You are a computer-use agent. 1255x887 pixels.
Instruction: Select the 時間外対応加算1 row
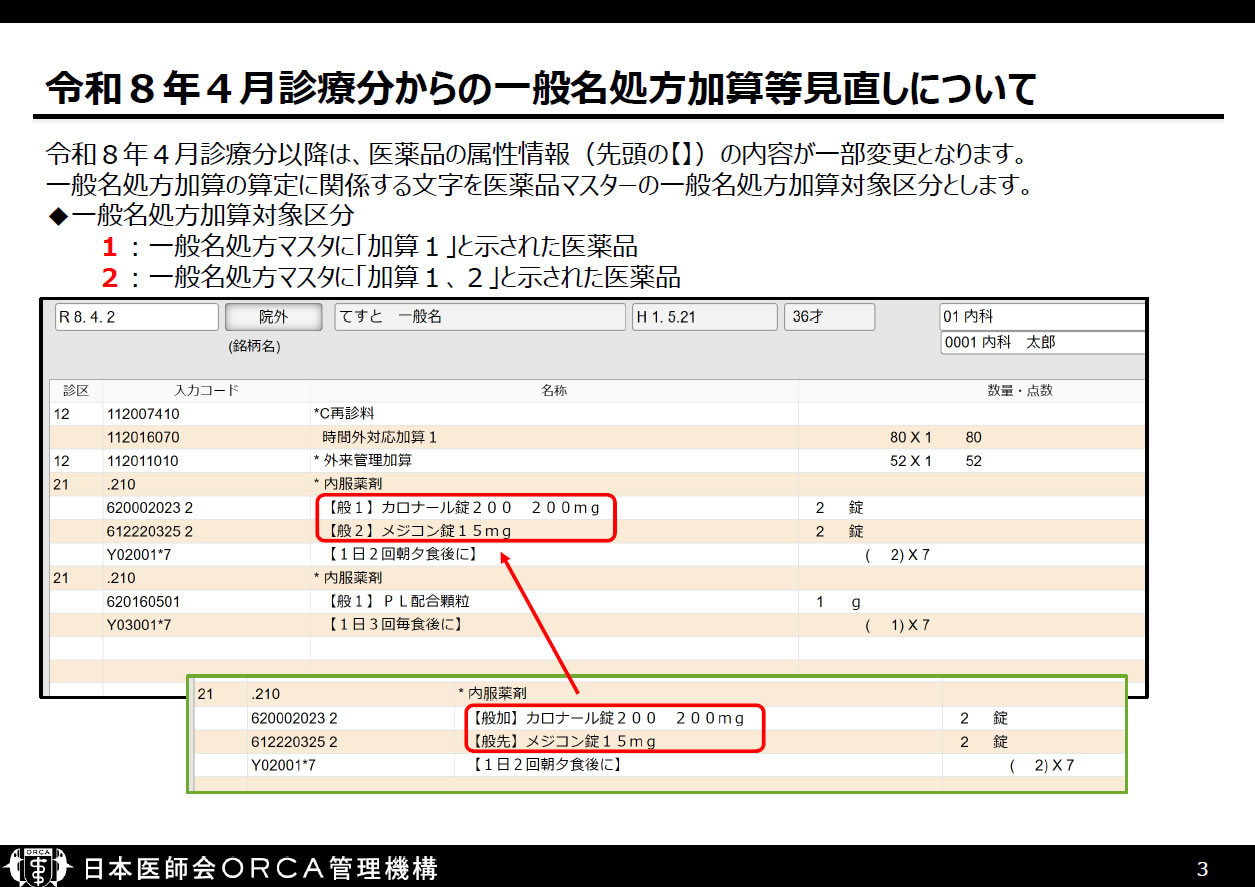380,437
